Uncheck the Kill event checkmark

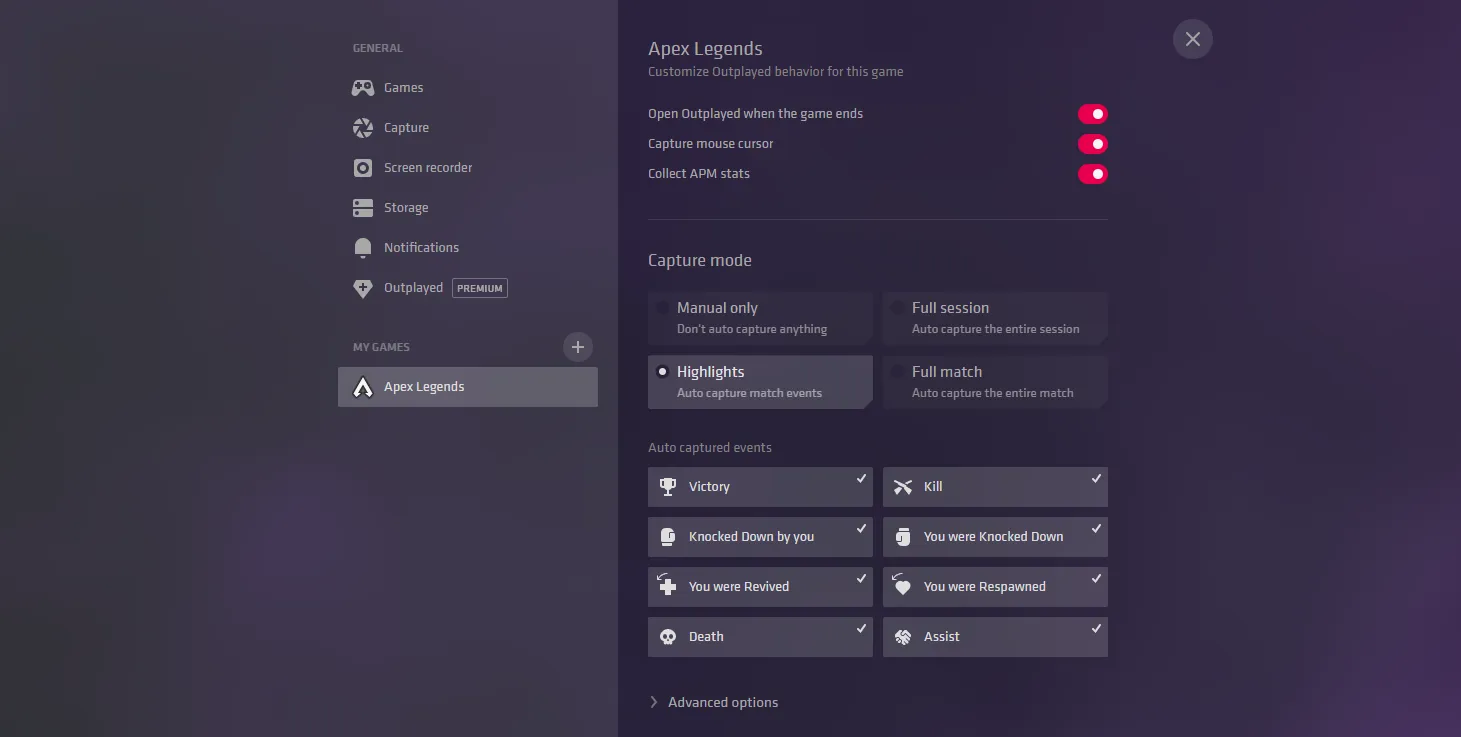1096,479
